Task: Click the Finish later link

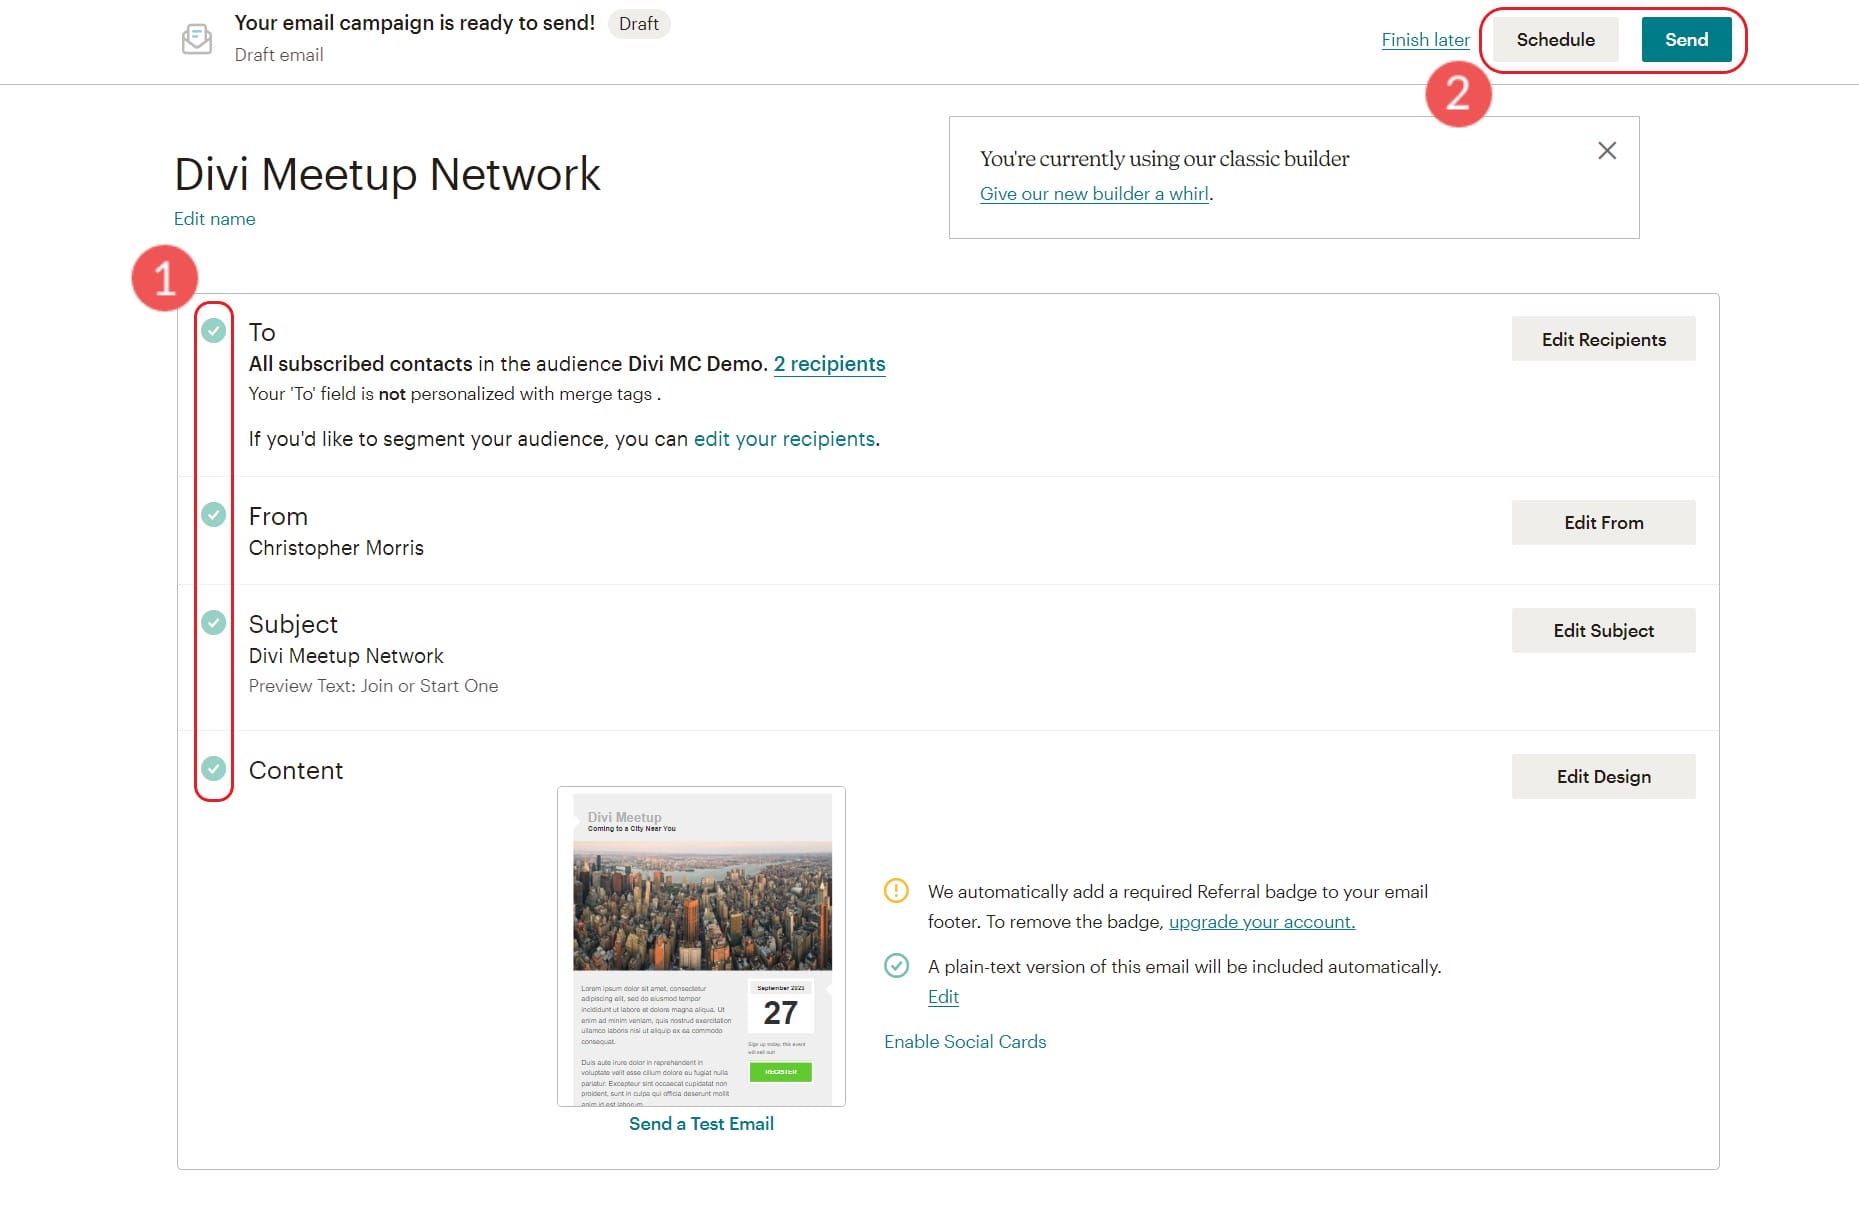Action: (1425, 39)
